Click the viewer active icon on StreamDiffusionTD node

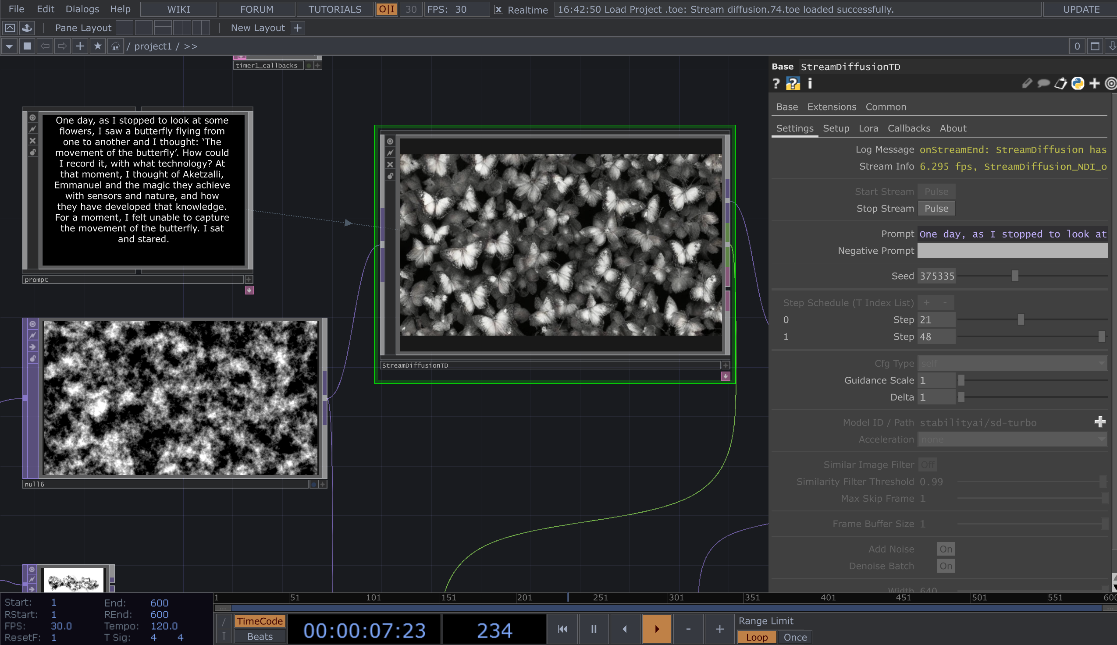click(x=390, y=141)
